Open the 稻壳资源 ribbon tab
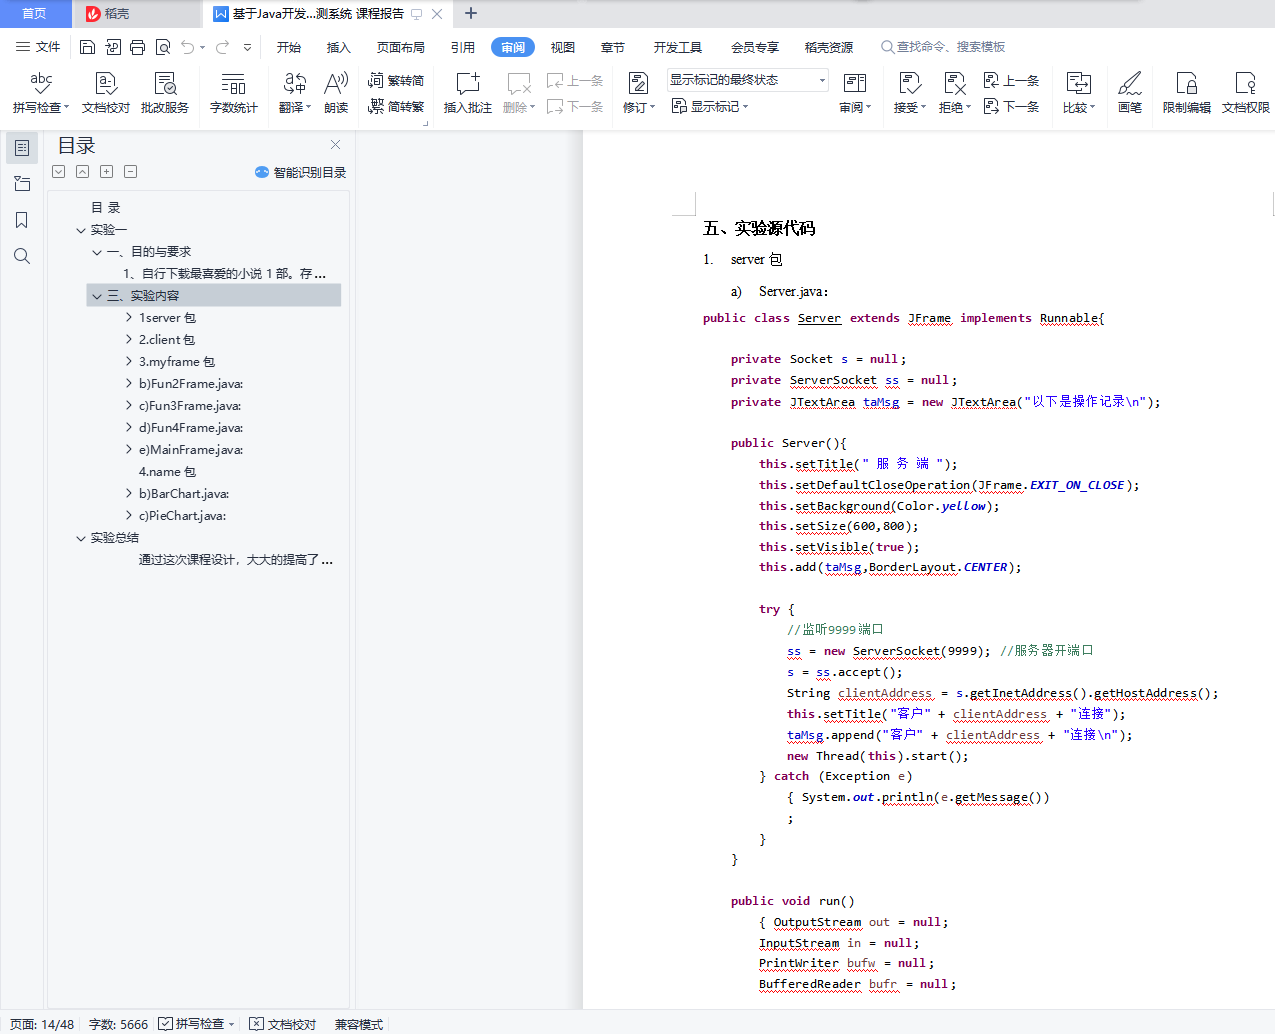The height and width of the screenshot is (1034, 1275). coord(829,47)
